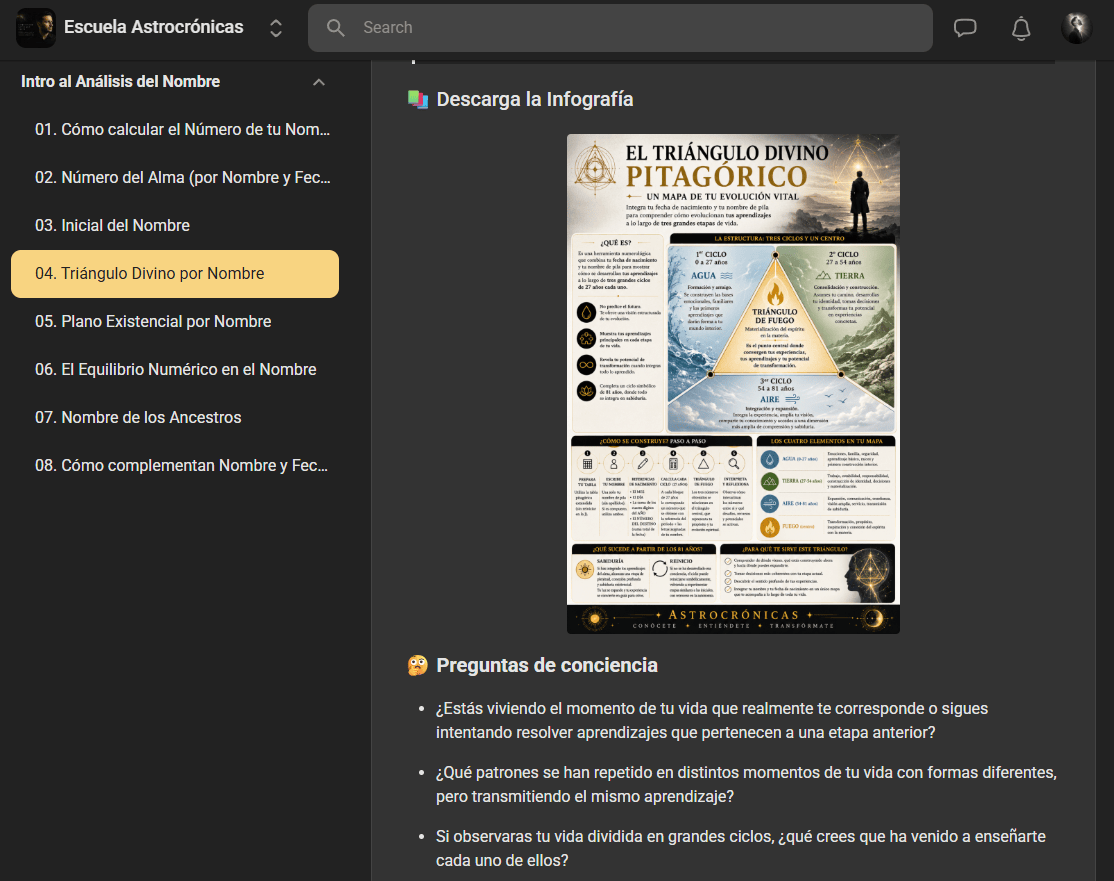Click the thinking face emoji
Image resolution: width=1114 pixels, height=881 pixels.
(x=418, y=666)
